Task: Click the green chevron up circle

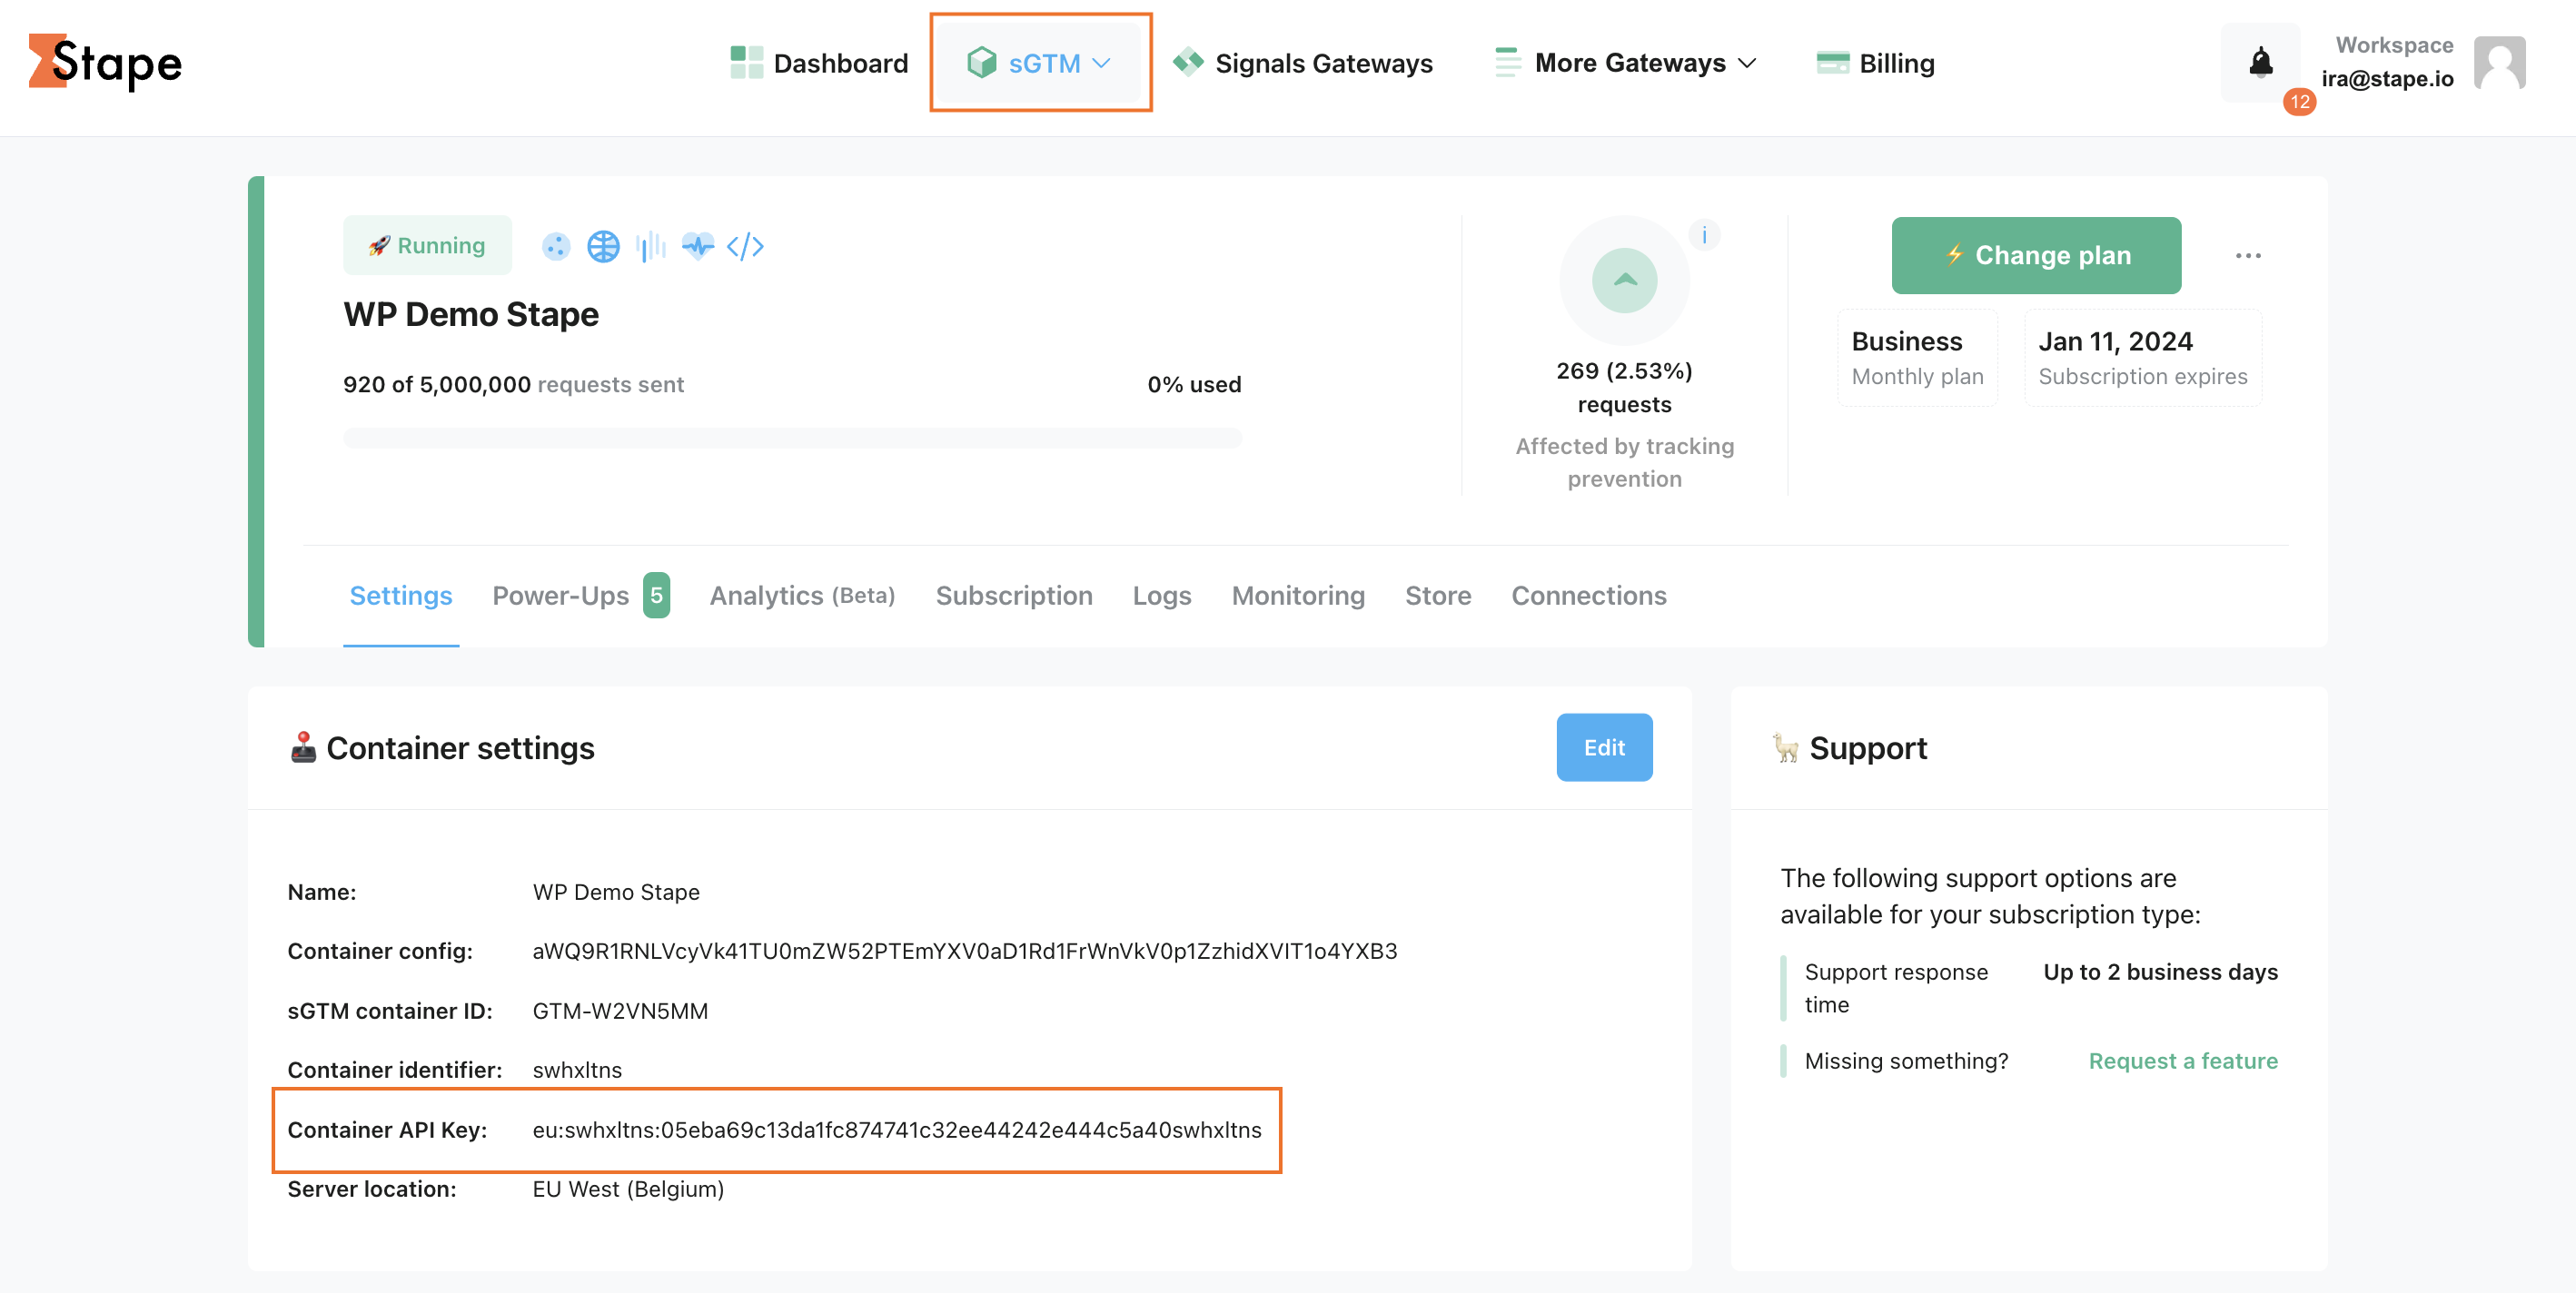Action: (x=1625, y=281)
